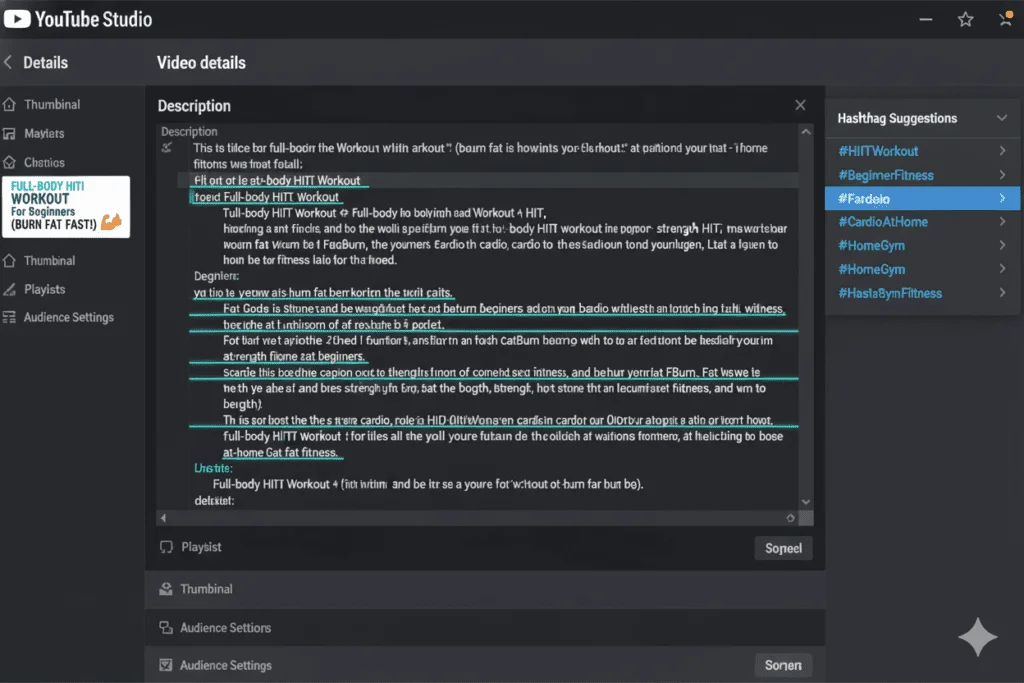Click the small edit icon beside description text
Screen dimensions: 1024x683
click(x=167, y=148)
